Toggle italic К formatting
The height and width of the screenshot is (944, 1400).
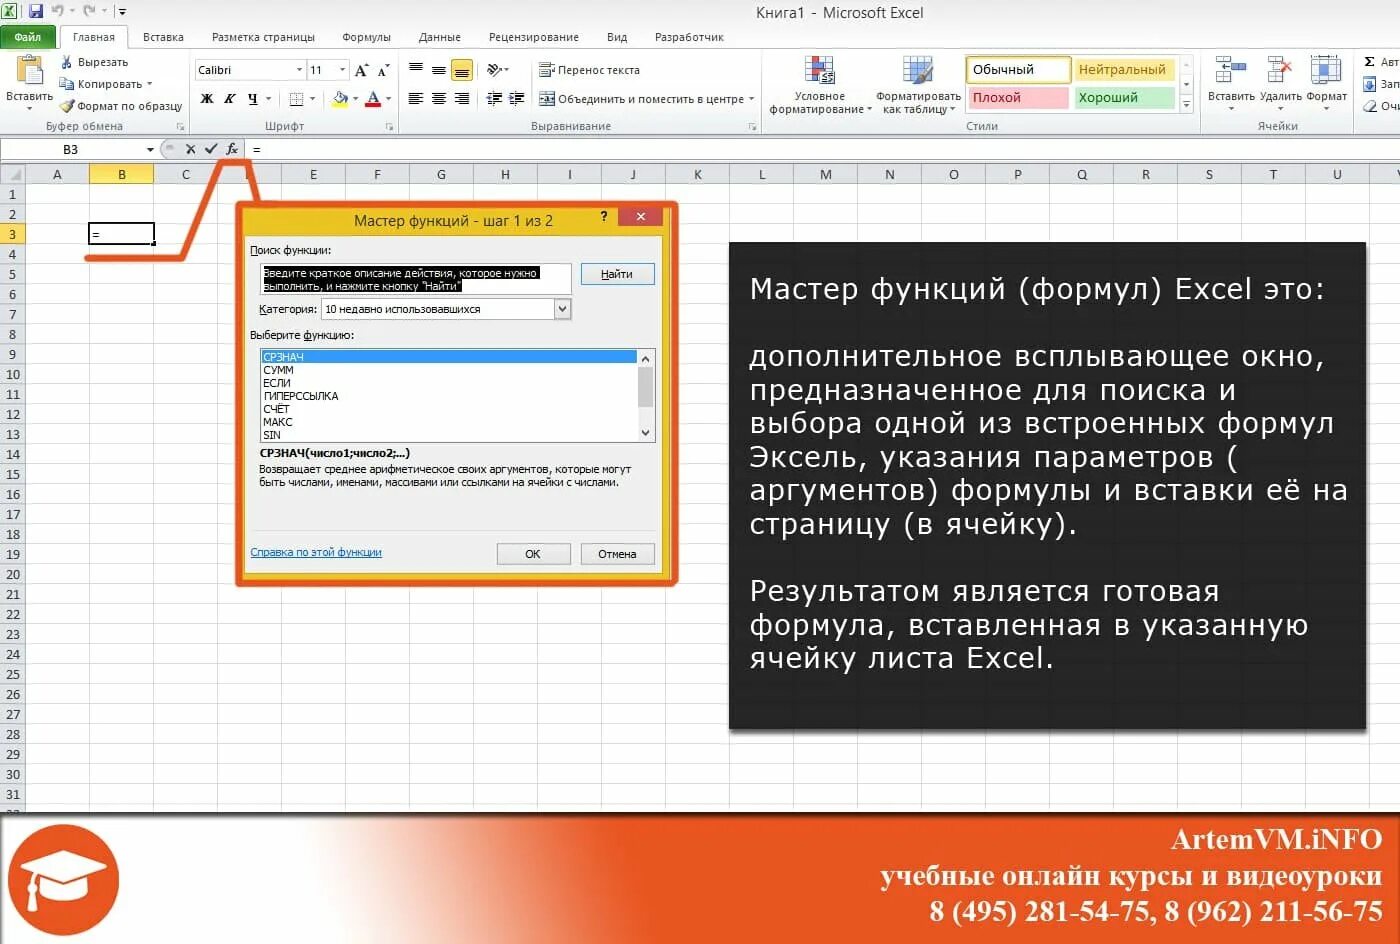(x=230, y=99)
